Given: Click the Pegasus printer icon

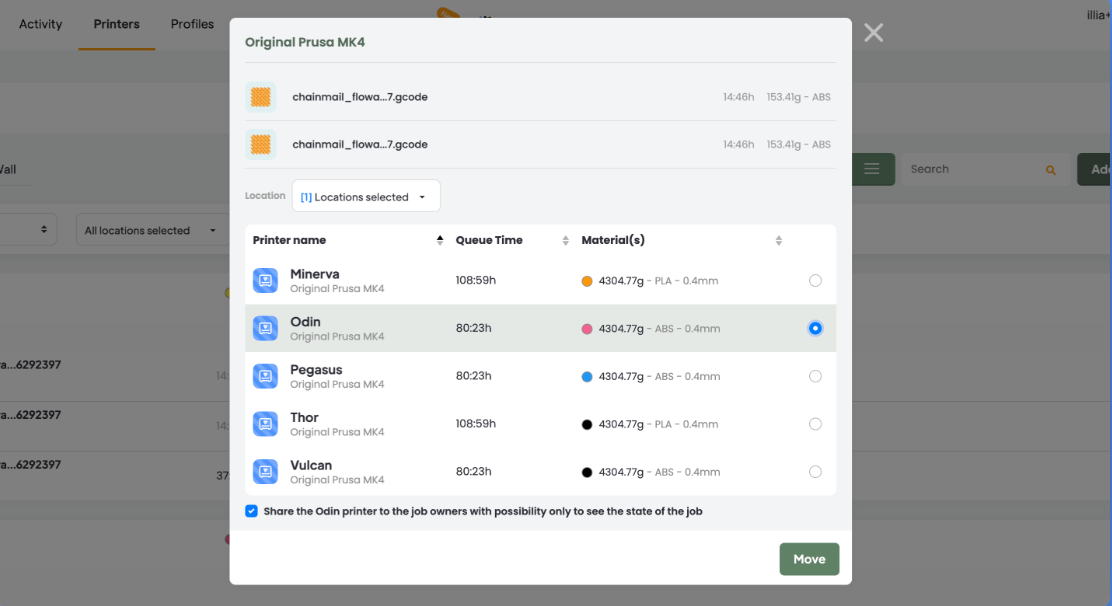Looking at the screenshot, I should click(265, 376).
